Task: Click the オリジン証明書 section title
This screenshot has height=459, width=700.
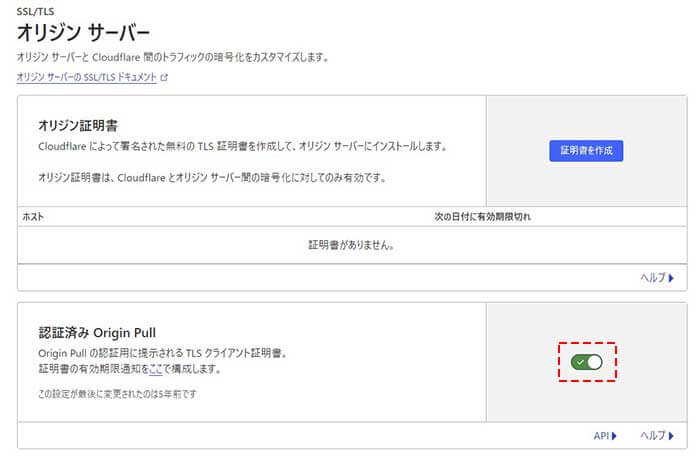Action: pos(78,125)
